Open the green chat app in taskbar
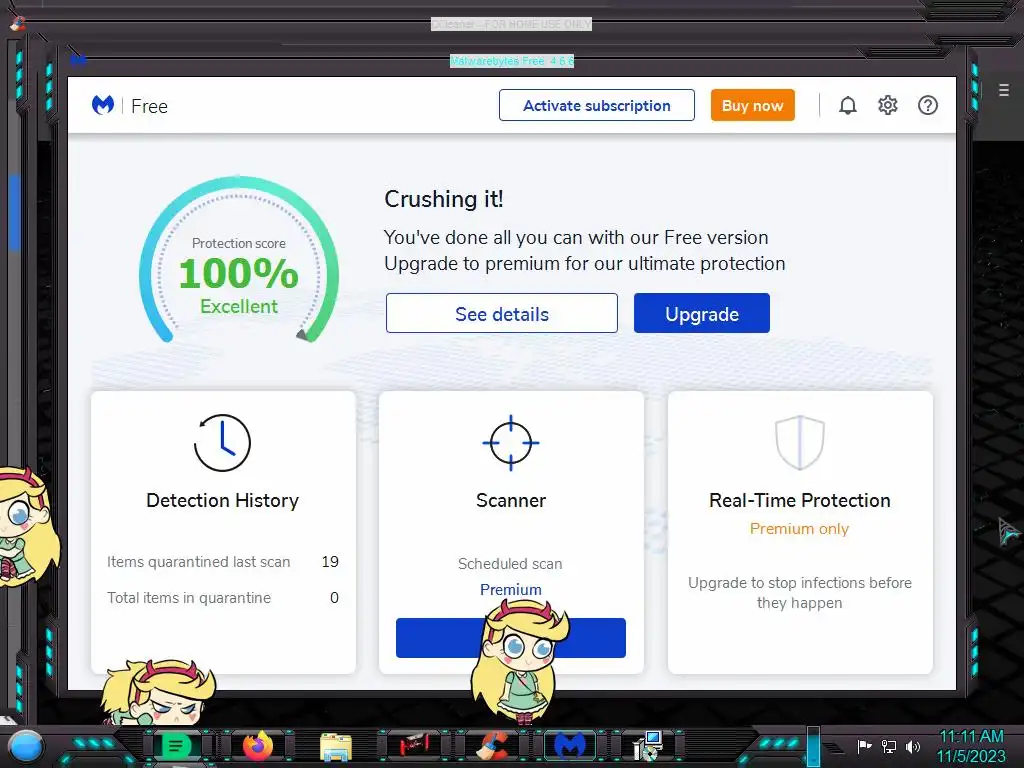This screenshot has width=1024, height=768. click(175, 746)
